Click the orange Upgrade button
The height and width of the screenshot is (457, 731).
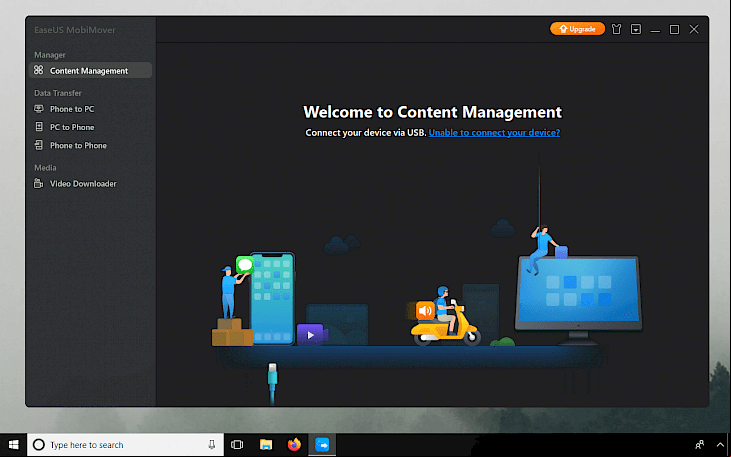click(577, 29)
